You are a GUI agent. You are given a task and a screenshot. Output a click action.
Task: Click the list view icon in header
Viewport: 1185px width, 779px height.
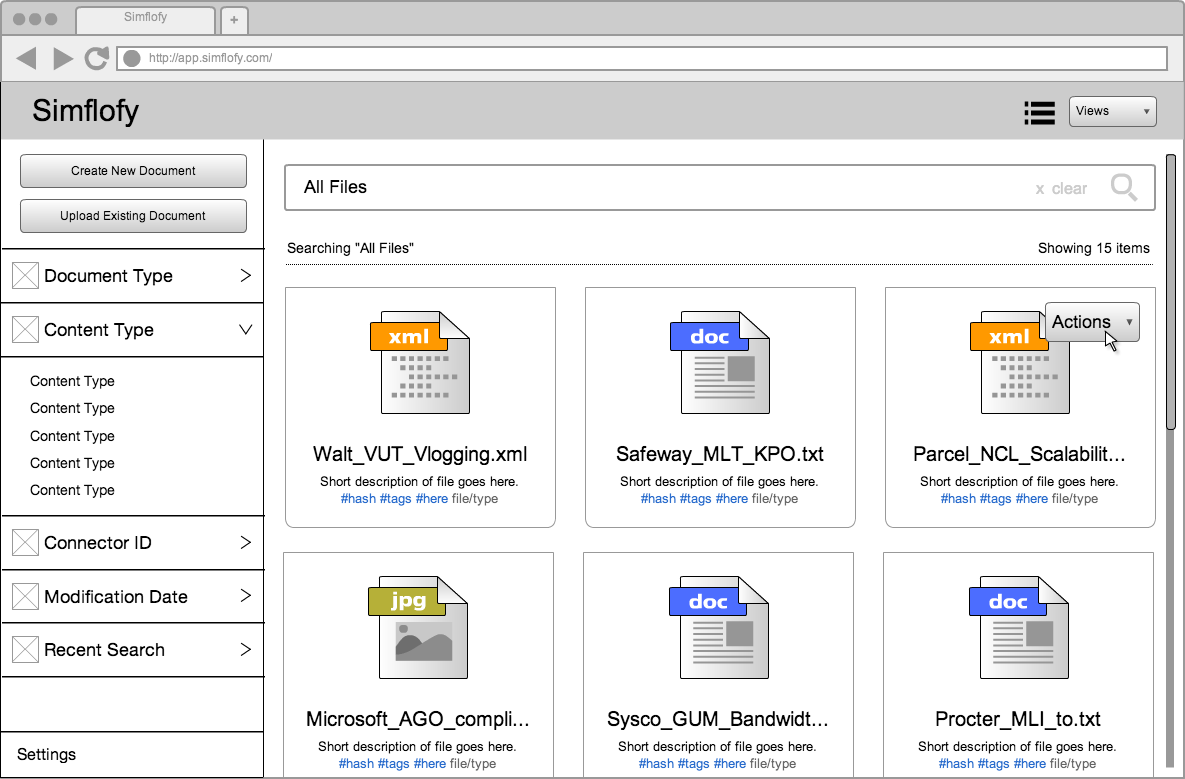point(1040,113)
